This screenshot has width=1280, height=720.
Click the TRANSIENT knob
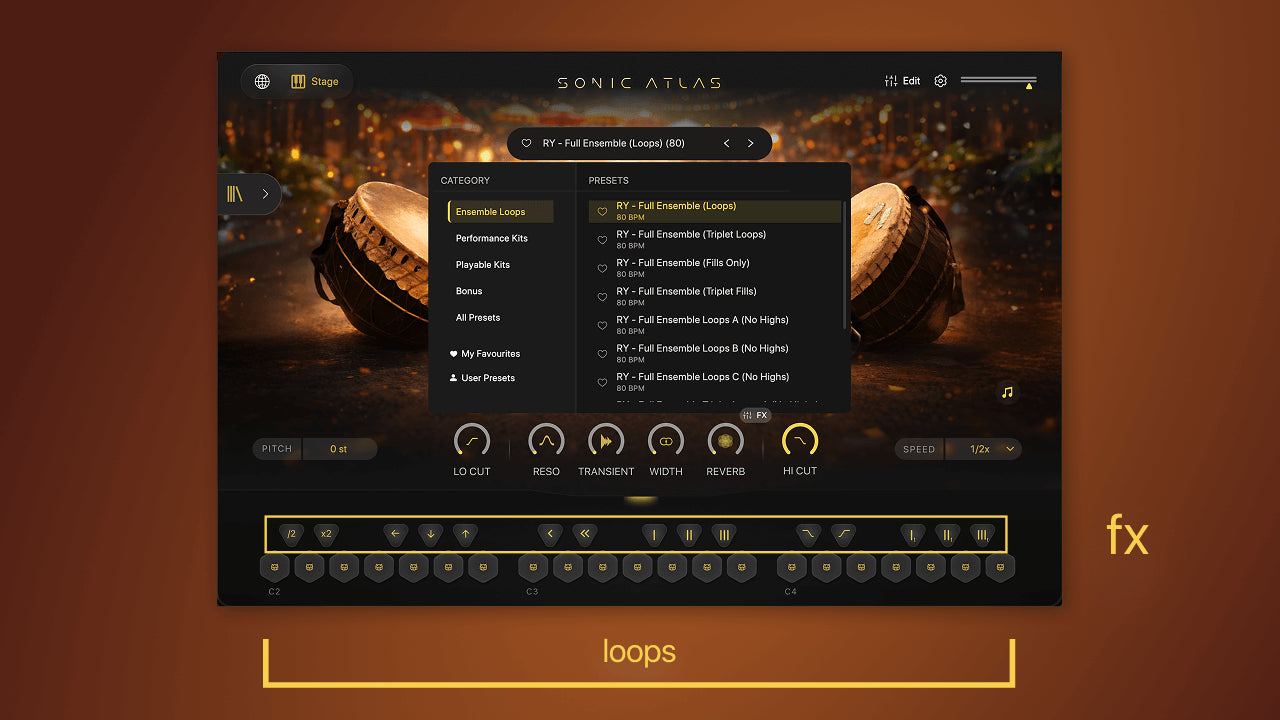click(606, 440)
